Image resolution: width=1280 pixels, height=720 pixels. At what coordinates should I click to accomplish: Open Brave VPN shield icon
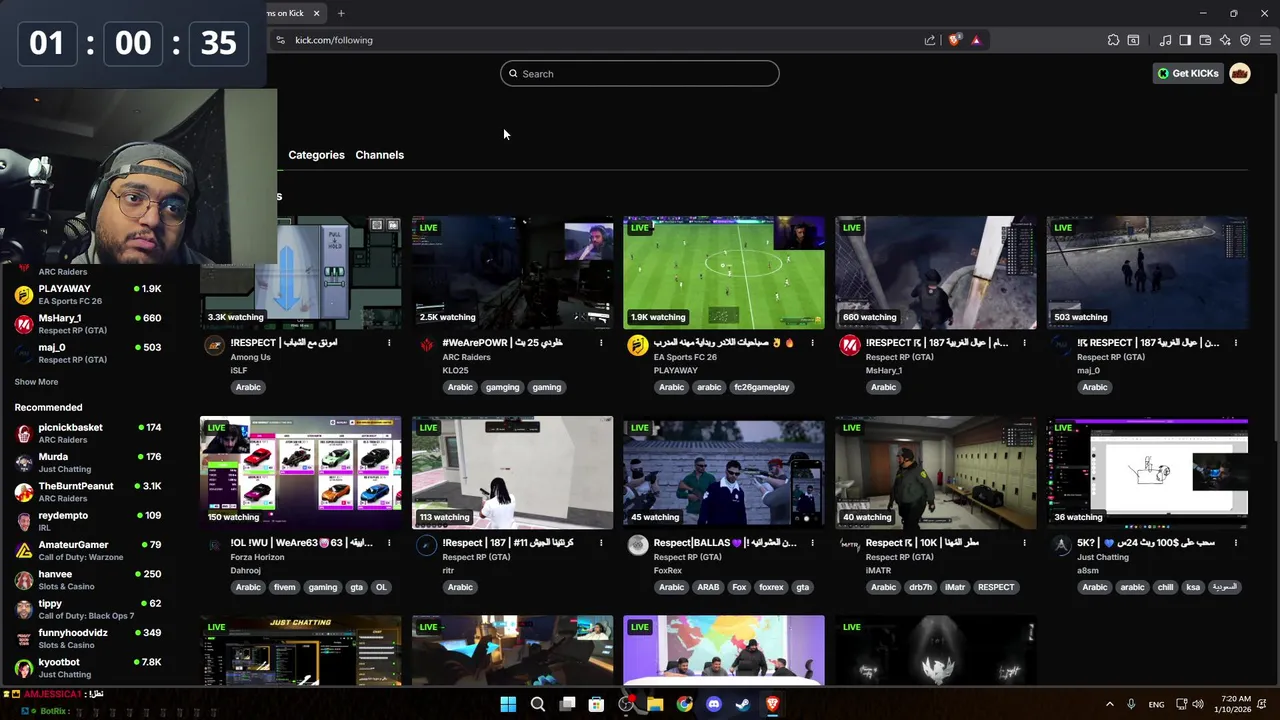coord(1245,40)
